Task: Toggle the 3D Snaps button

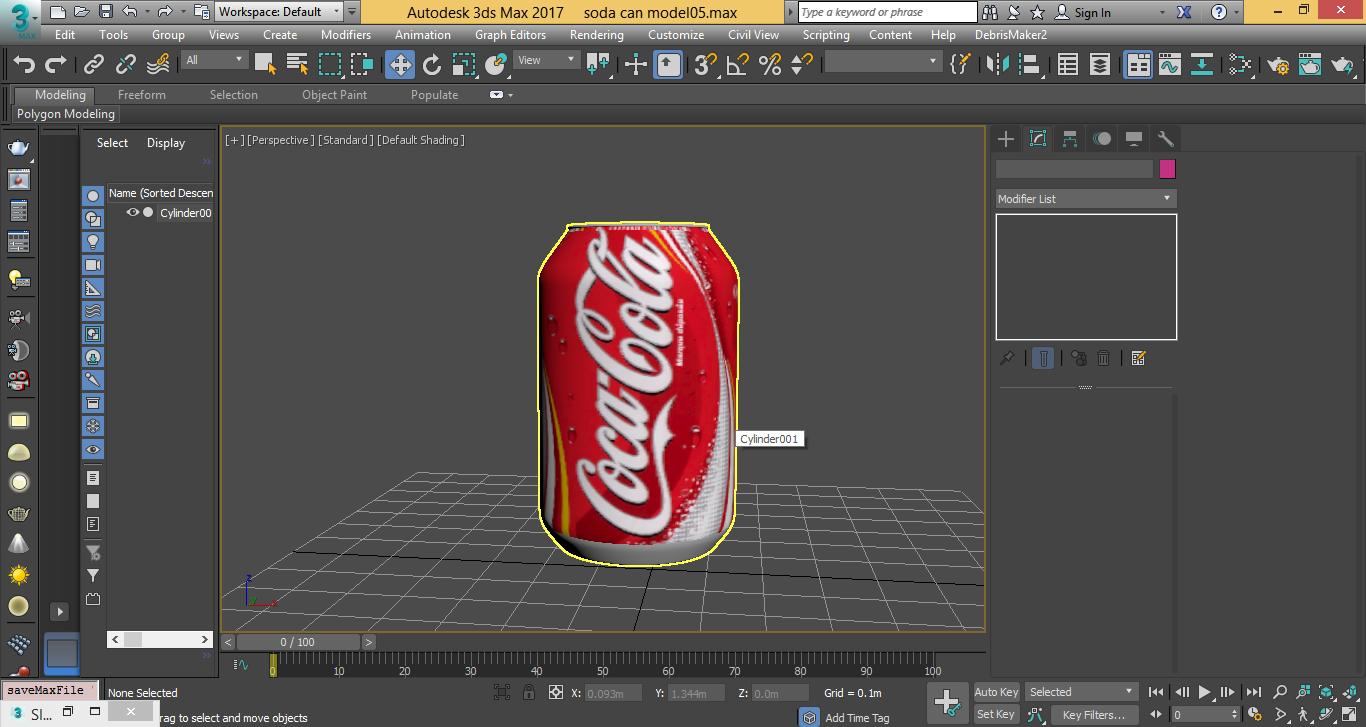Action: coord(706,65)
